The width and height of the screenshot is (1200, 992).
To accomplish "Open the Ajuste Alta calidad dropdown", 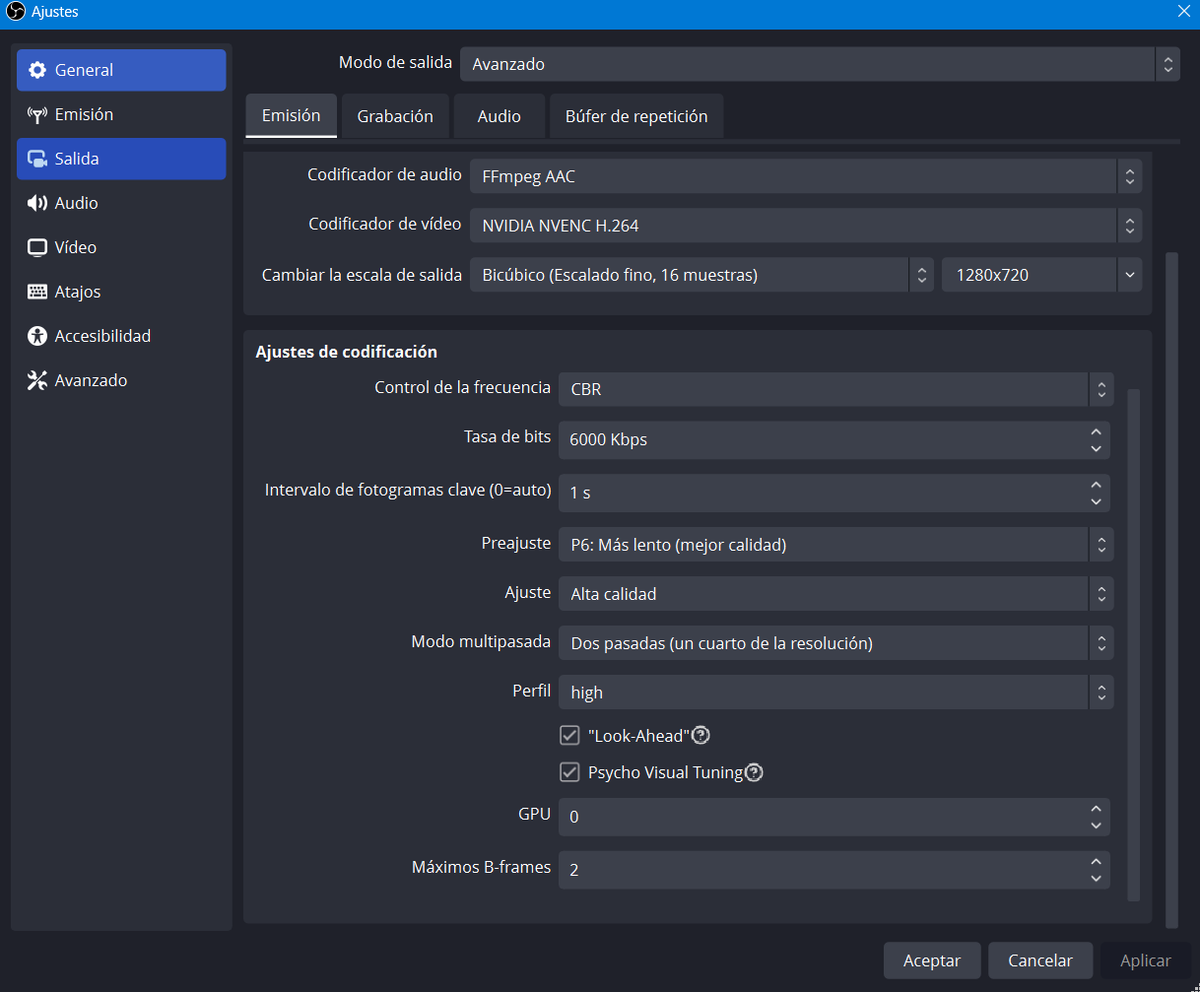I will (836, 594).
